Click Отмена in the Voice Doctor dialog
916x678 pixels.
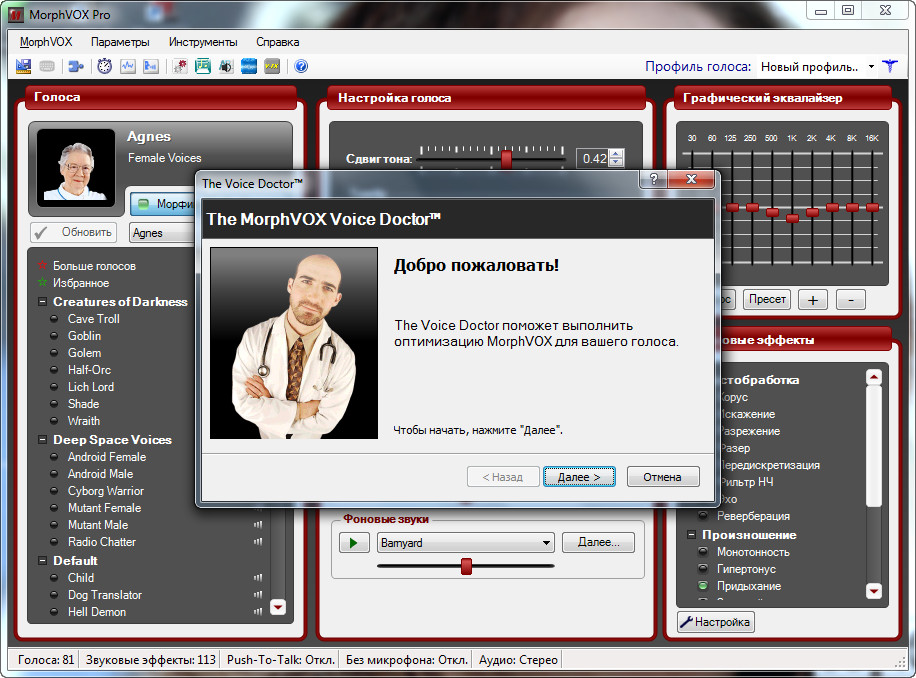[x=662, y=477]
